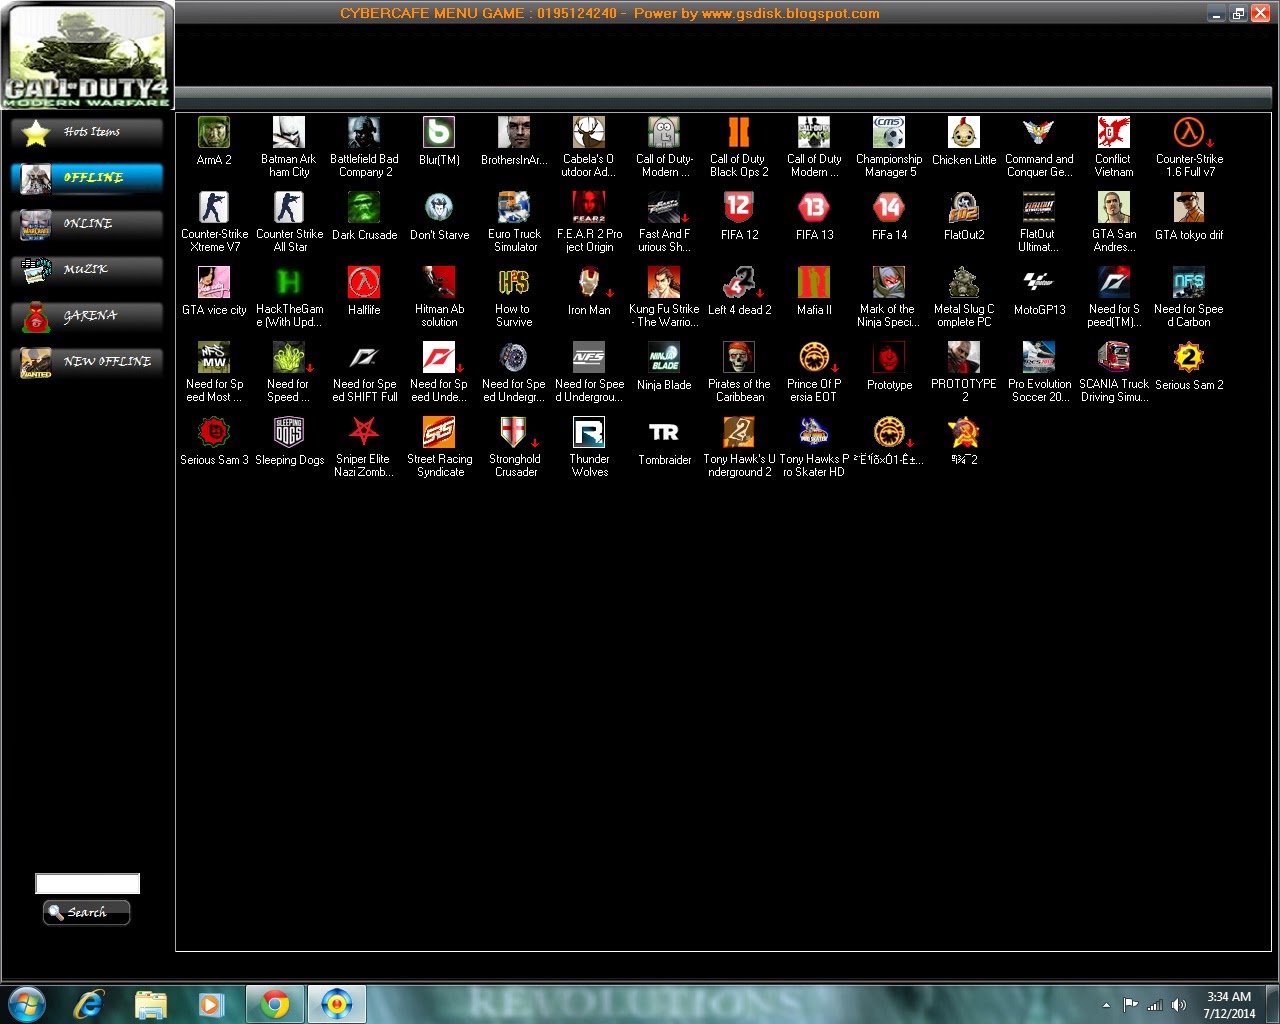Launch SCANIA Truck Driving Simulator
This screenshot has width=1280, height=1024.
1114,357
